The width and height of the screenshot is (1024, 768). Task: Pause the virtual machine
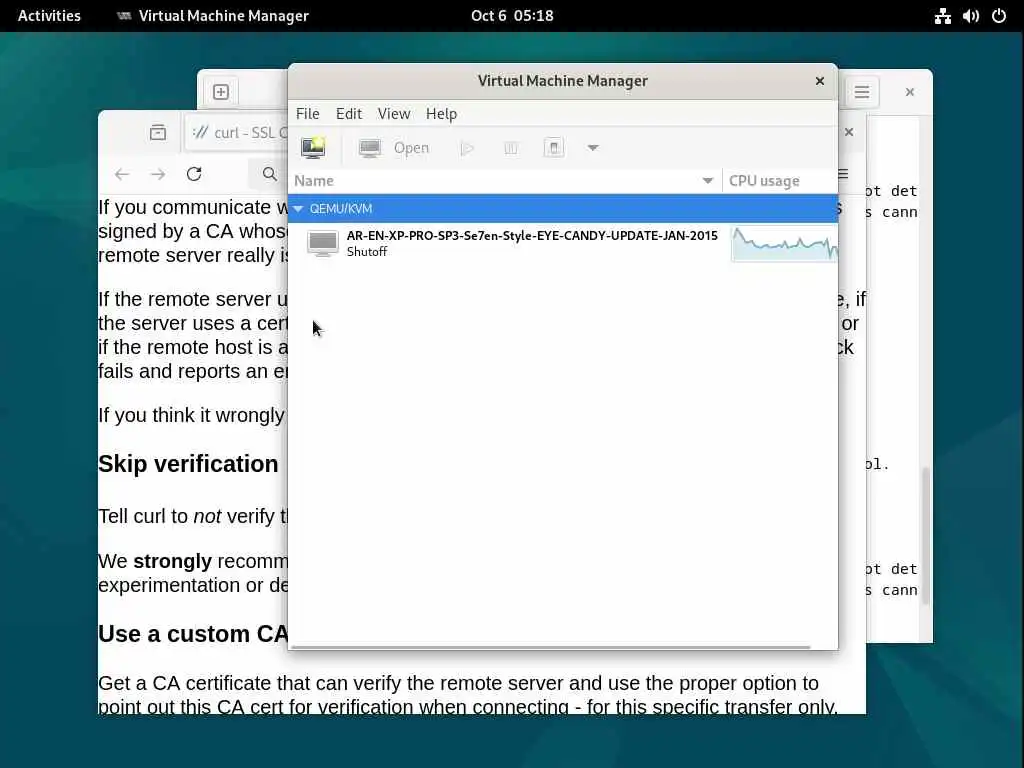[x=511, y=148]
